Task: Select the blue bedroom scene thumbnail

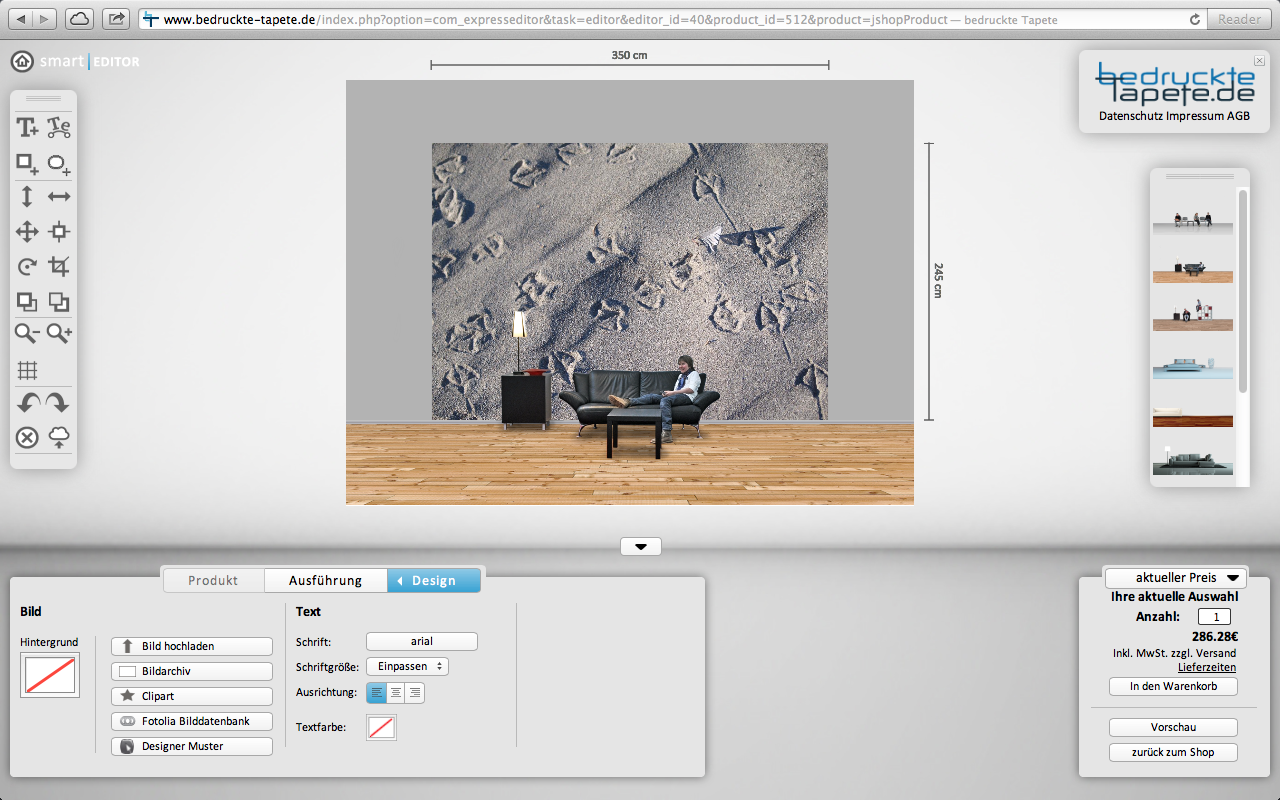Action: (1193, 366)
